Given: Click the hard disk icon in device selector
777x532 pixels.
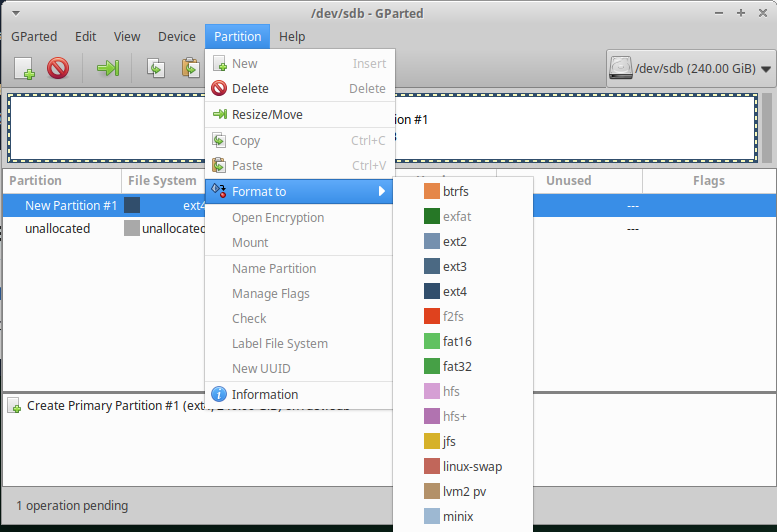Looking at the screenshot, I should pos(620,68).
